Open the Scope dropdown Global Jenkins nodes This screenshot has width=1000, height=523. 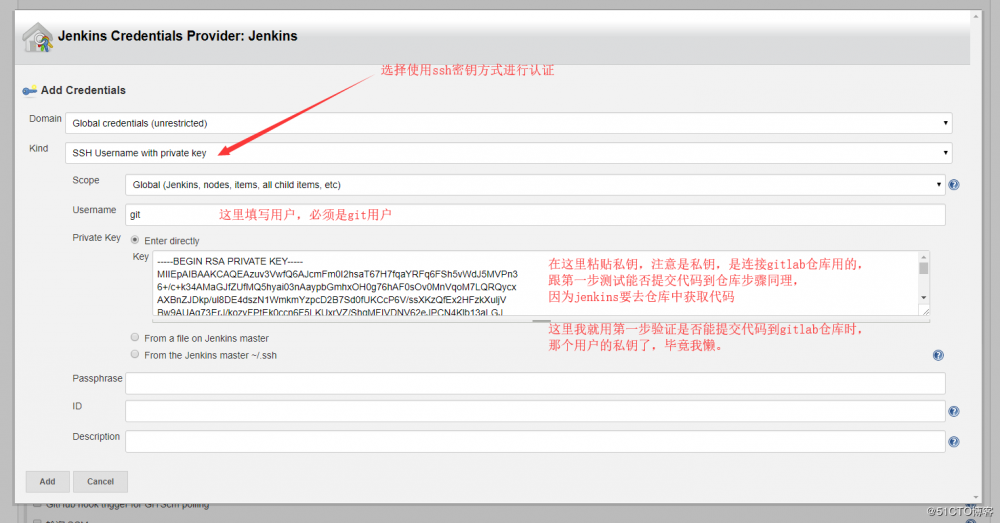click(x=534, y=185)
